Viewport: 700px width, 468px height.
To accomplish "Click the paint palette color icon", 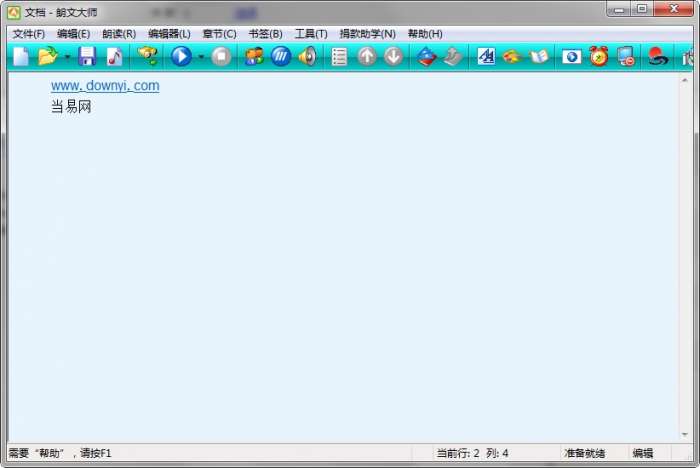I will coord(512,57).
